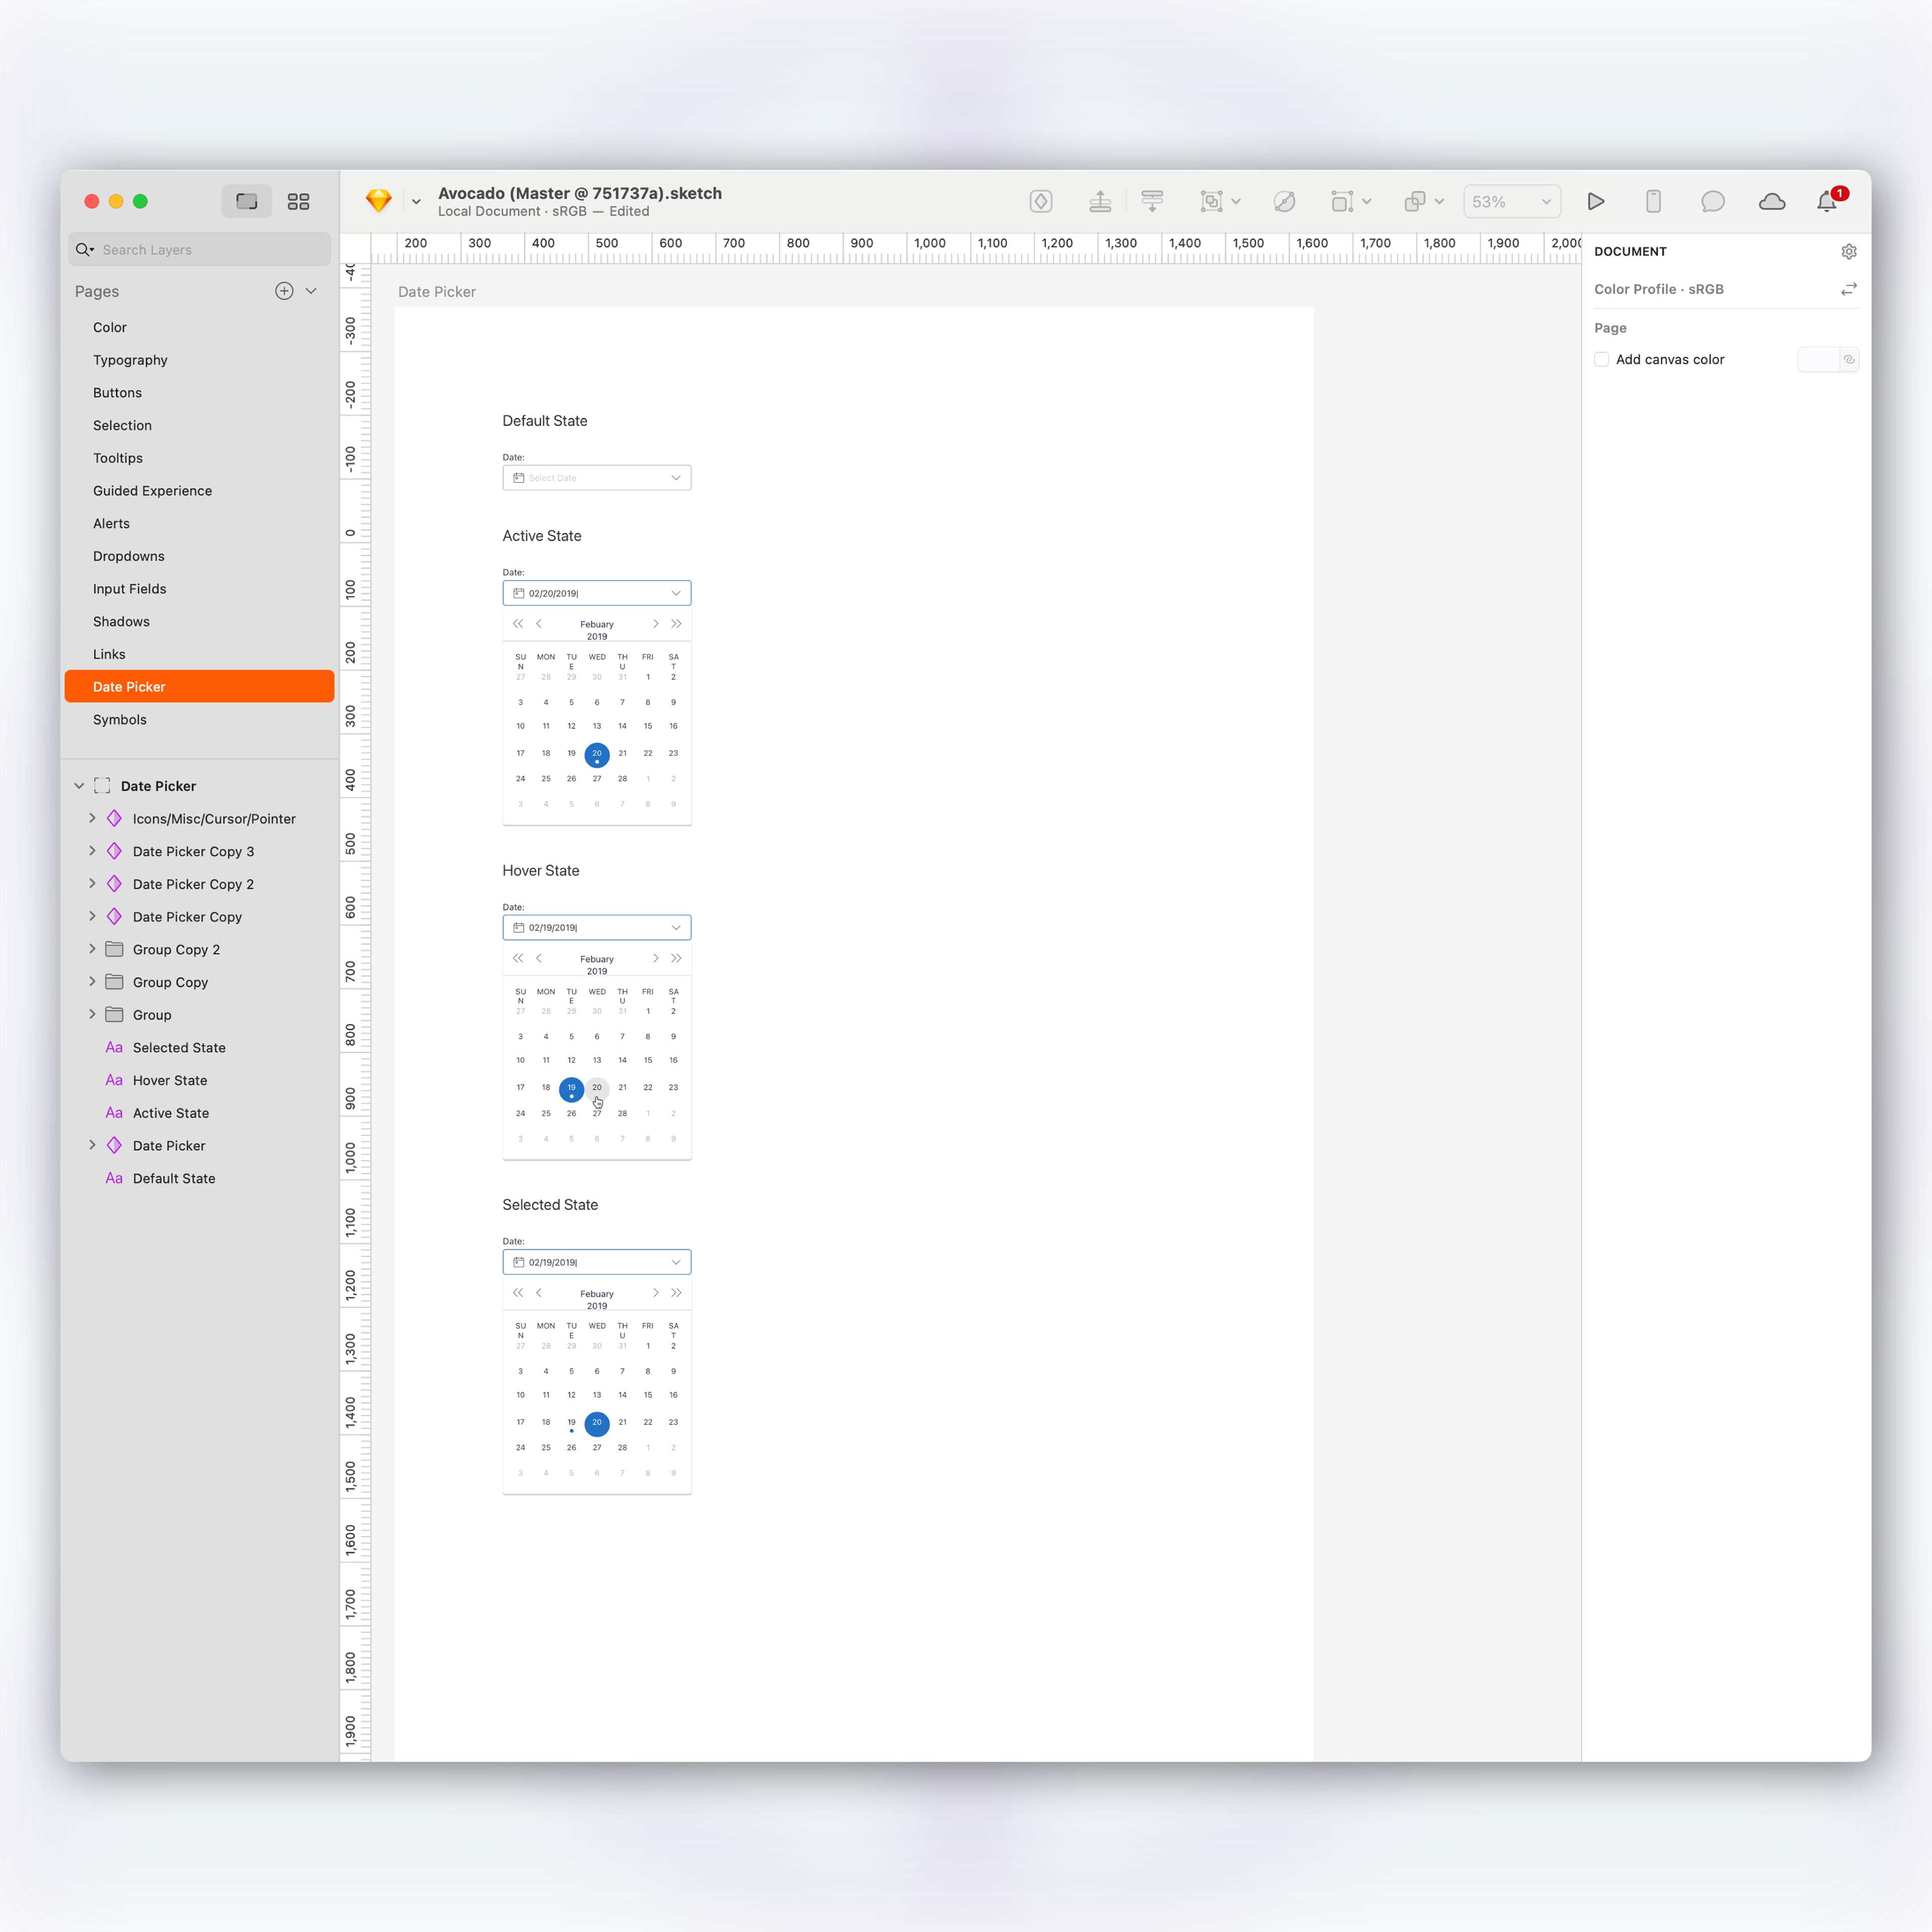Expand the Date Picker Copy 3 symbol

click(x=92, y=851)
